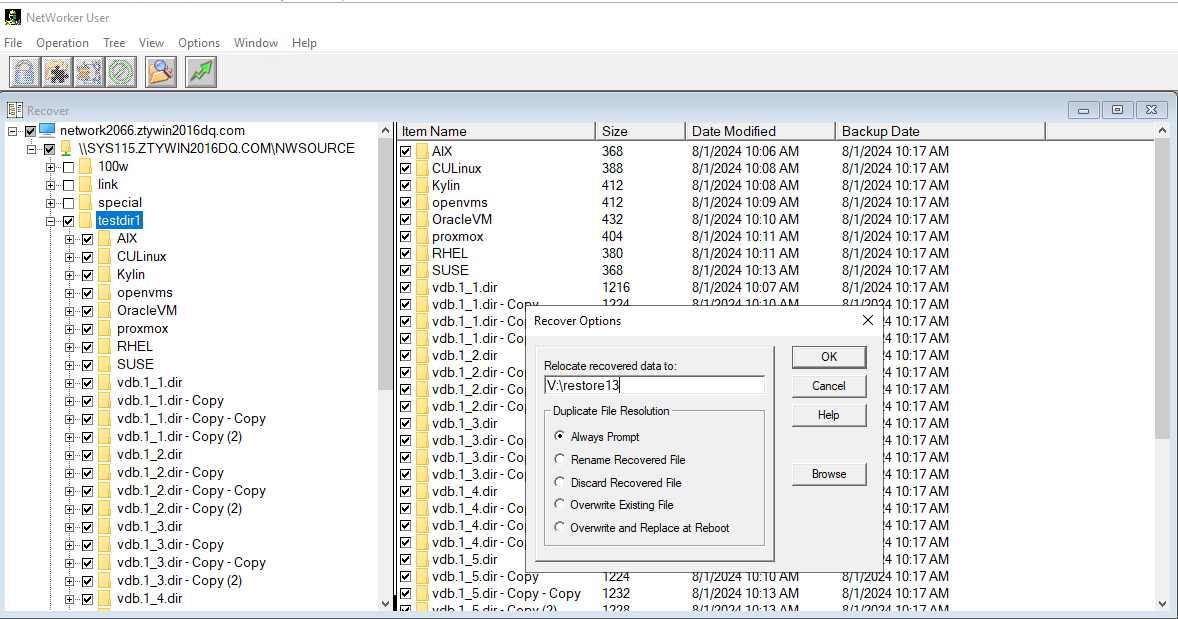This screenshot has width=1178, height=619.
Task: Open the Tree menu
Action: click(114, 43)
